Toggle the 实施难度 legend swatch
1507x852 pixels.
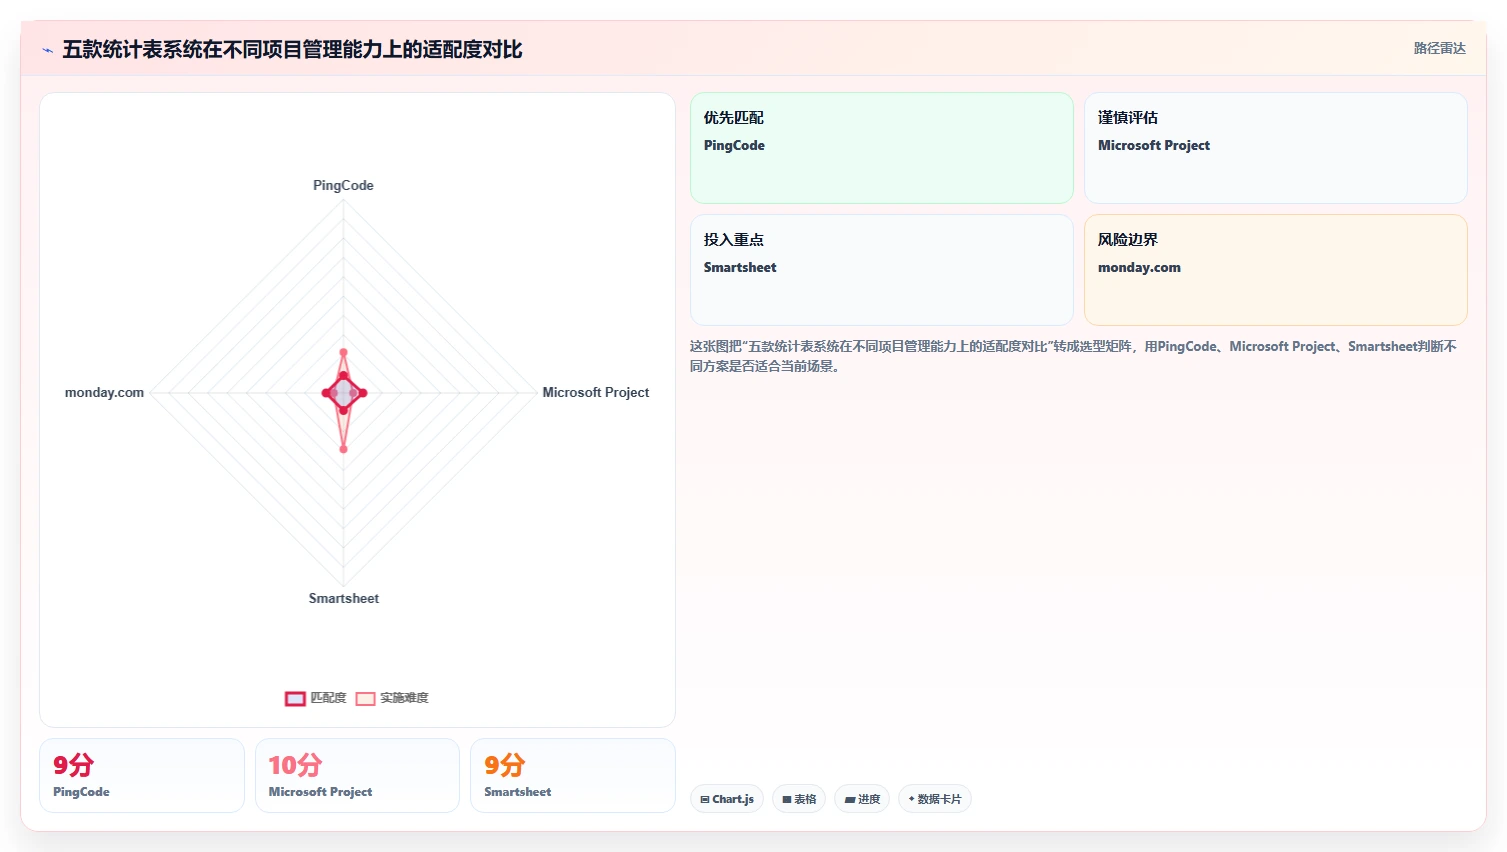point(365,699)
